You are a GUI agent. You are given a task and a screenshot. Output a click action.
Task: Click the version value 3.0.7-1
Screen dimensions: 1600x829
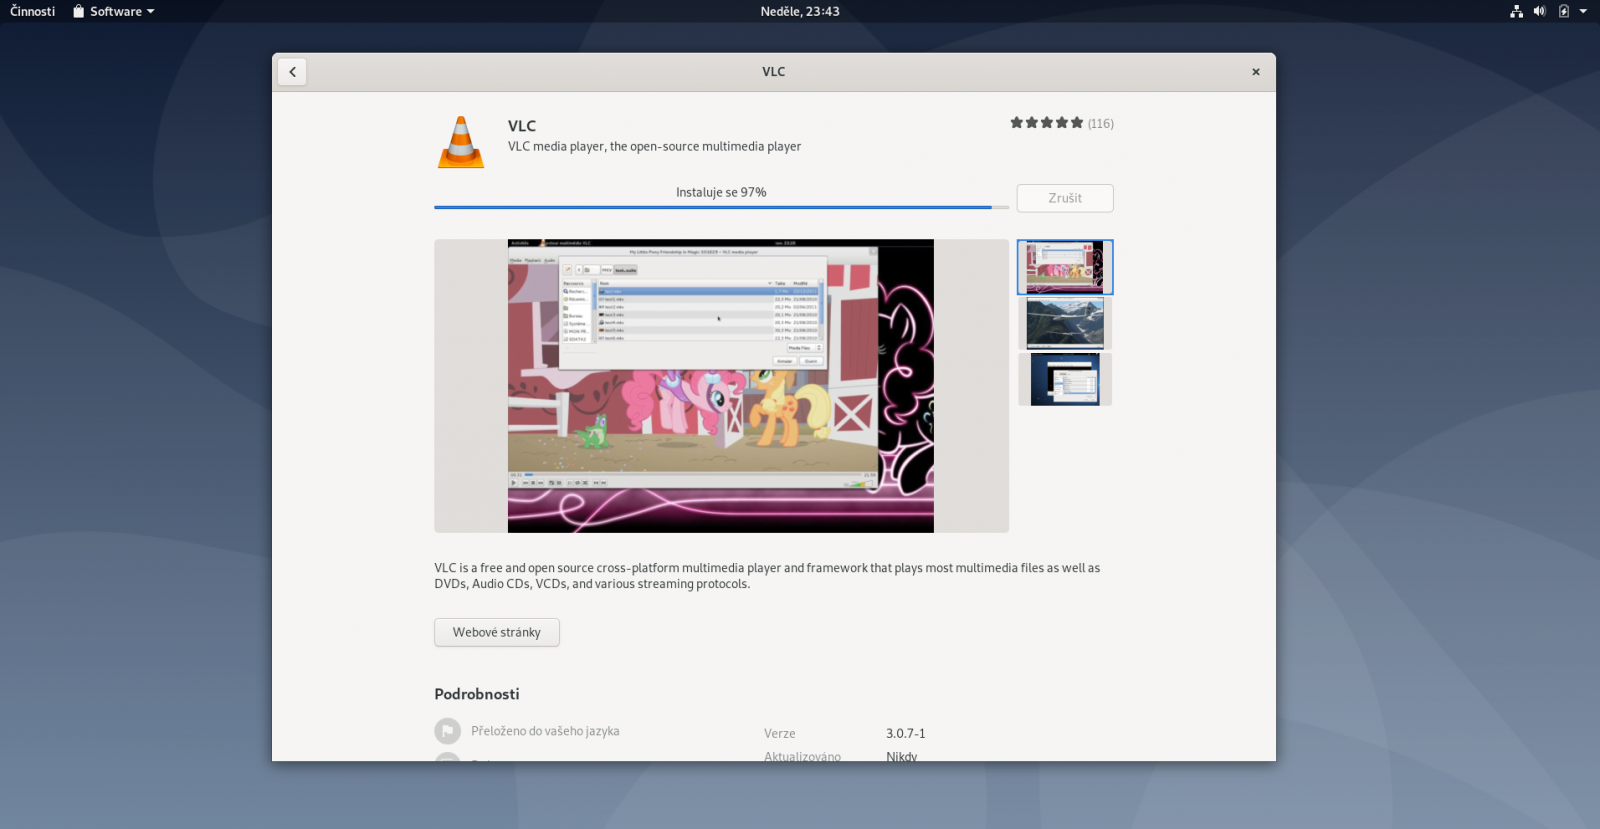[906, 733]
